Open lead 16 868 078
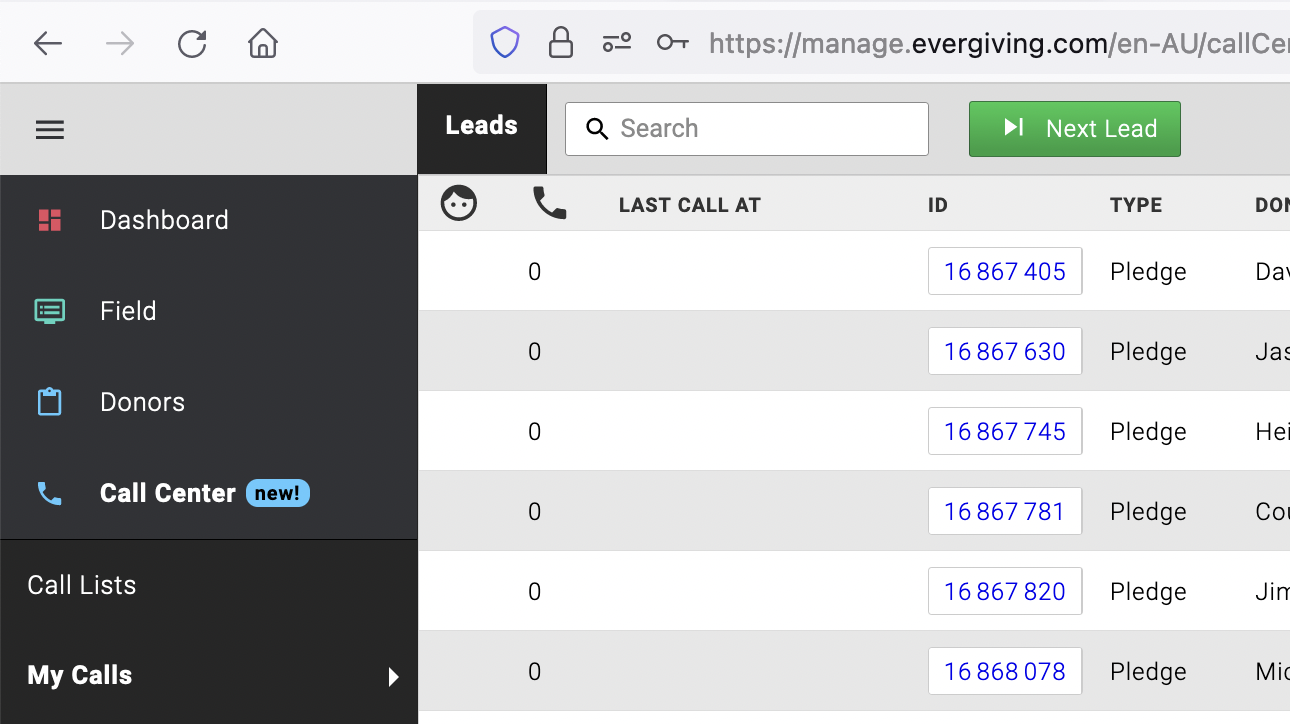 pos(1005,671)
